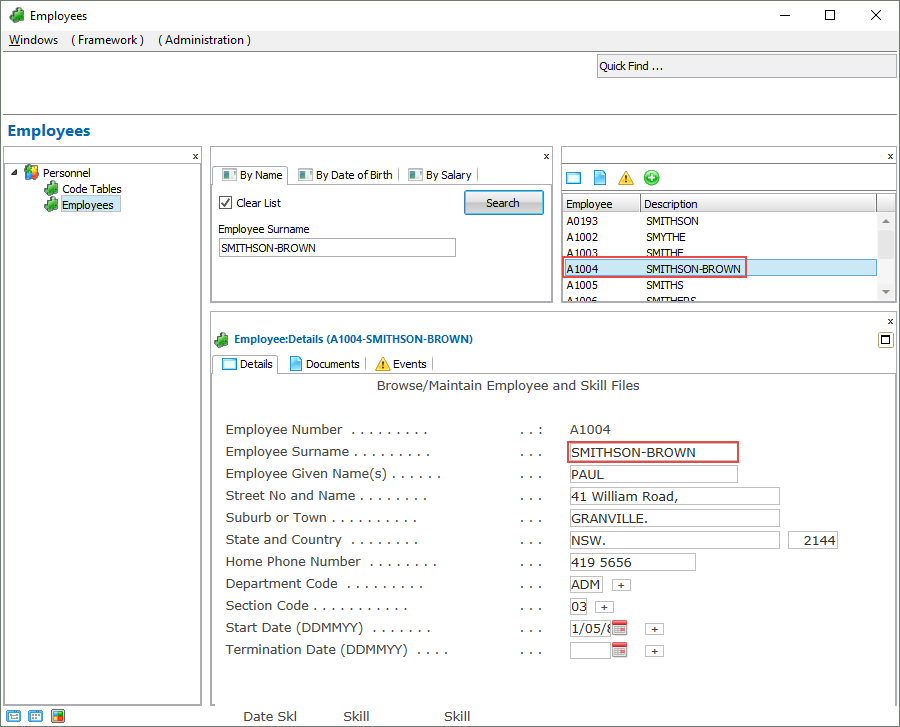Click the green plus add icon
Viewport: 900px width, 727px height.
(x=652, y=178)
